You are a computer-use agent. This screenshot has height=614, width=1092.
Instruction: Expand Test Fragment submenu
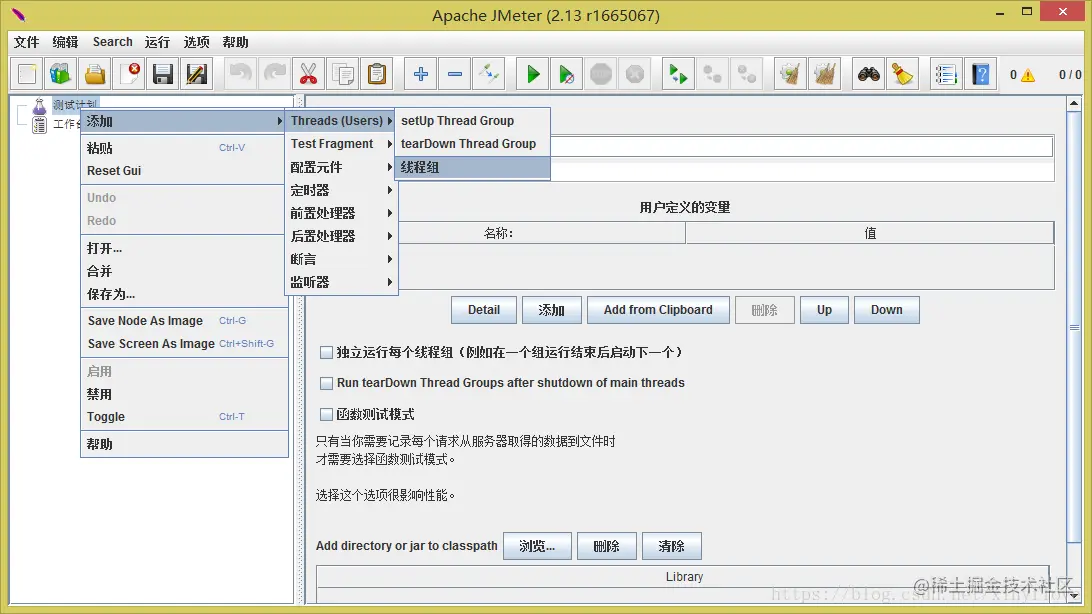(341, 144)
